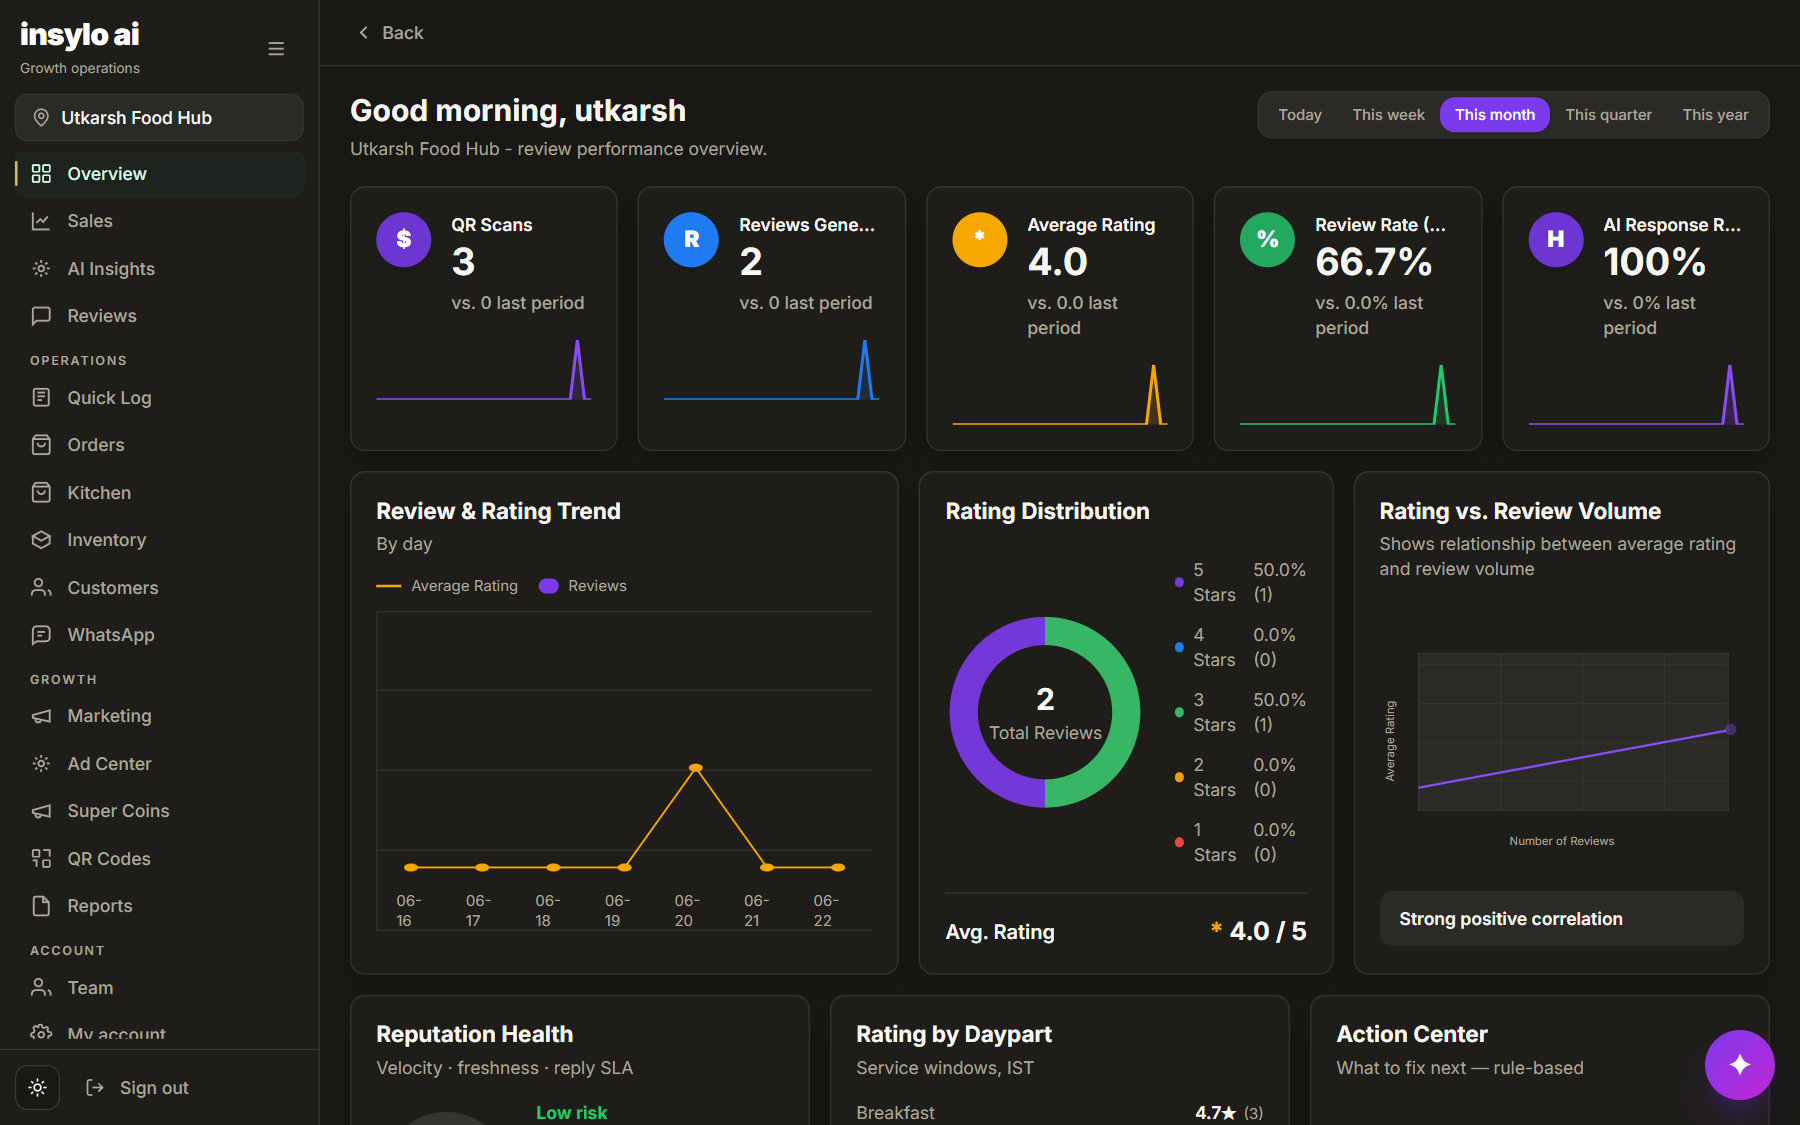Click the 06-20 peak point on trend chart

[696, 768]
